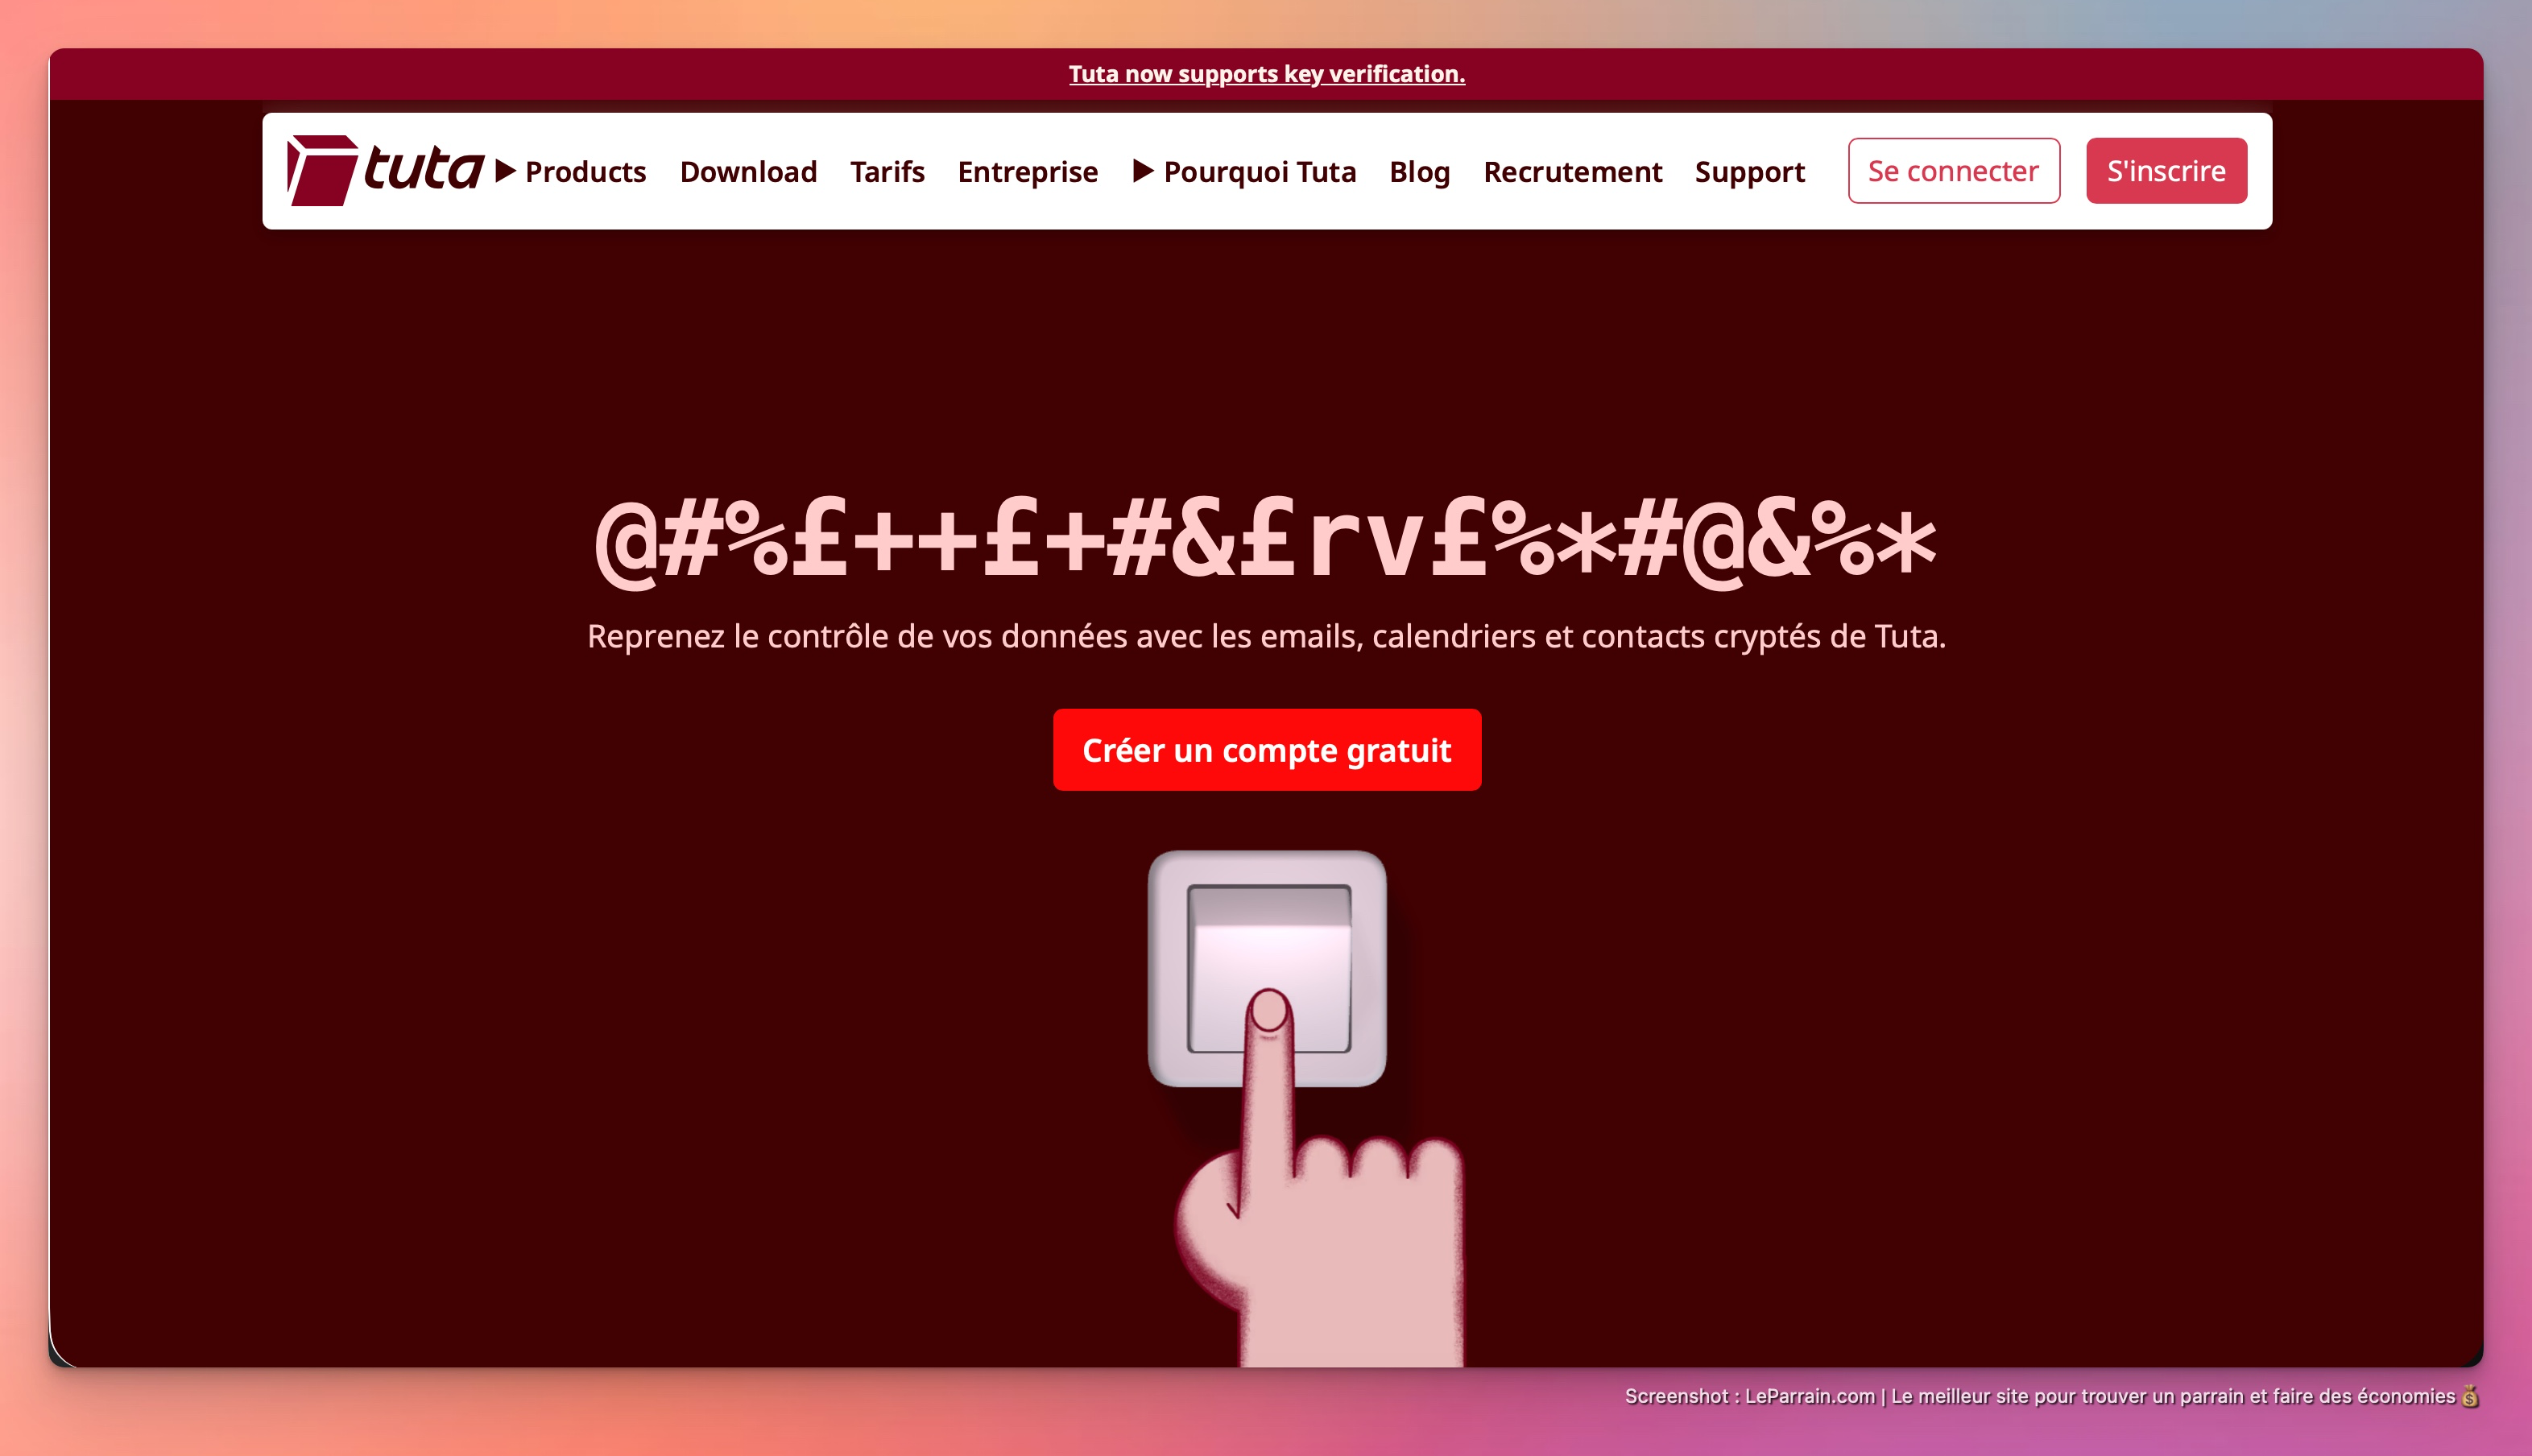
Task: Click the tuta wordmark in header
Action: point(424,167)
